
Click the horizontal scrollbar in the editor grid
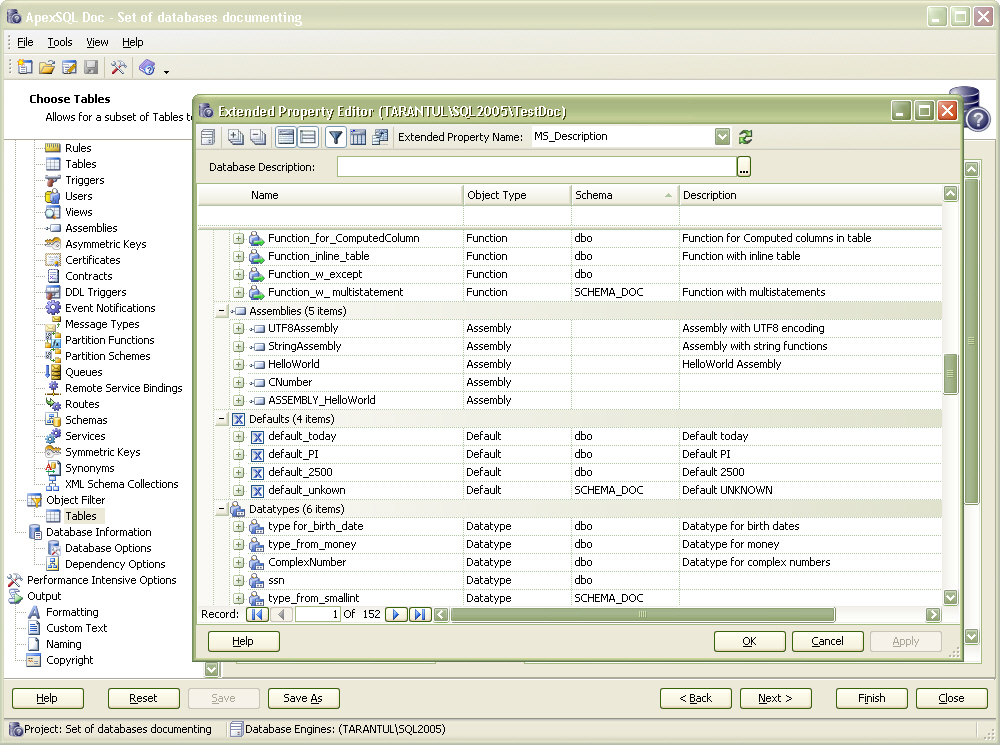642,614
